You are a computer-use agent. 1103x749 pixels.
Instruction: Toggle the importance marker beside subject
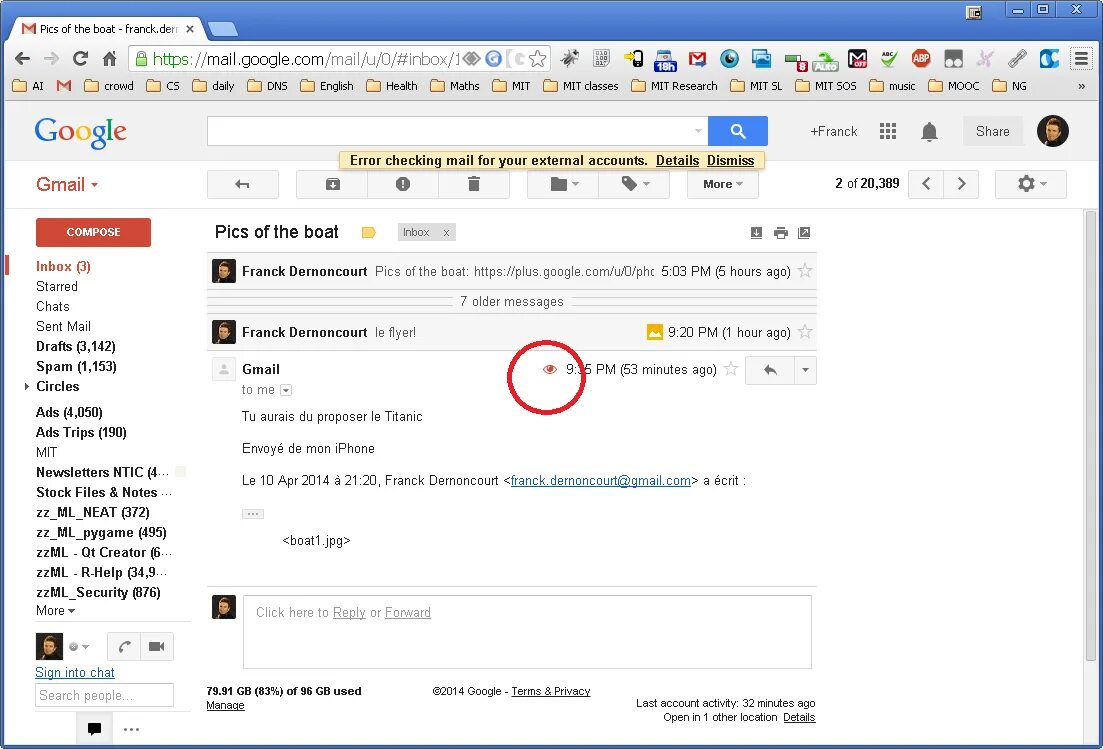[x=369, y=233]
